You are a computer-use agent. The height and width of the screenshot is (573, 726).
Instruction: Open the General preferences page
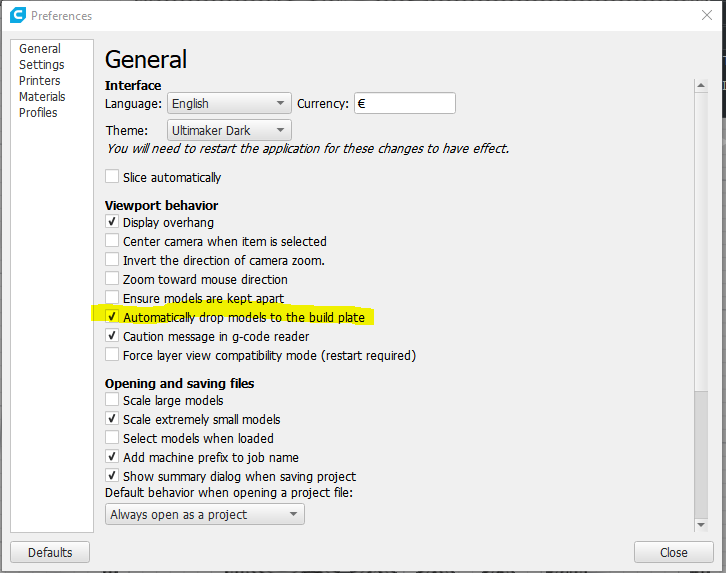tap(40, 49)
